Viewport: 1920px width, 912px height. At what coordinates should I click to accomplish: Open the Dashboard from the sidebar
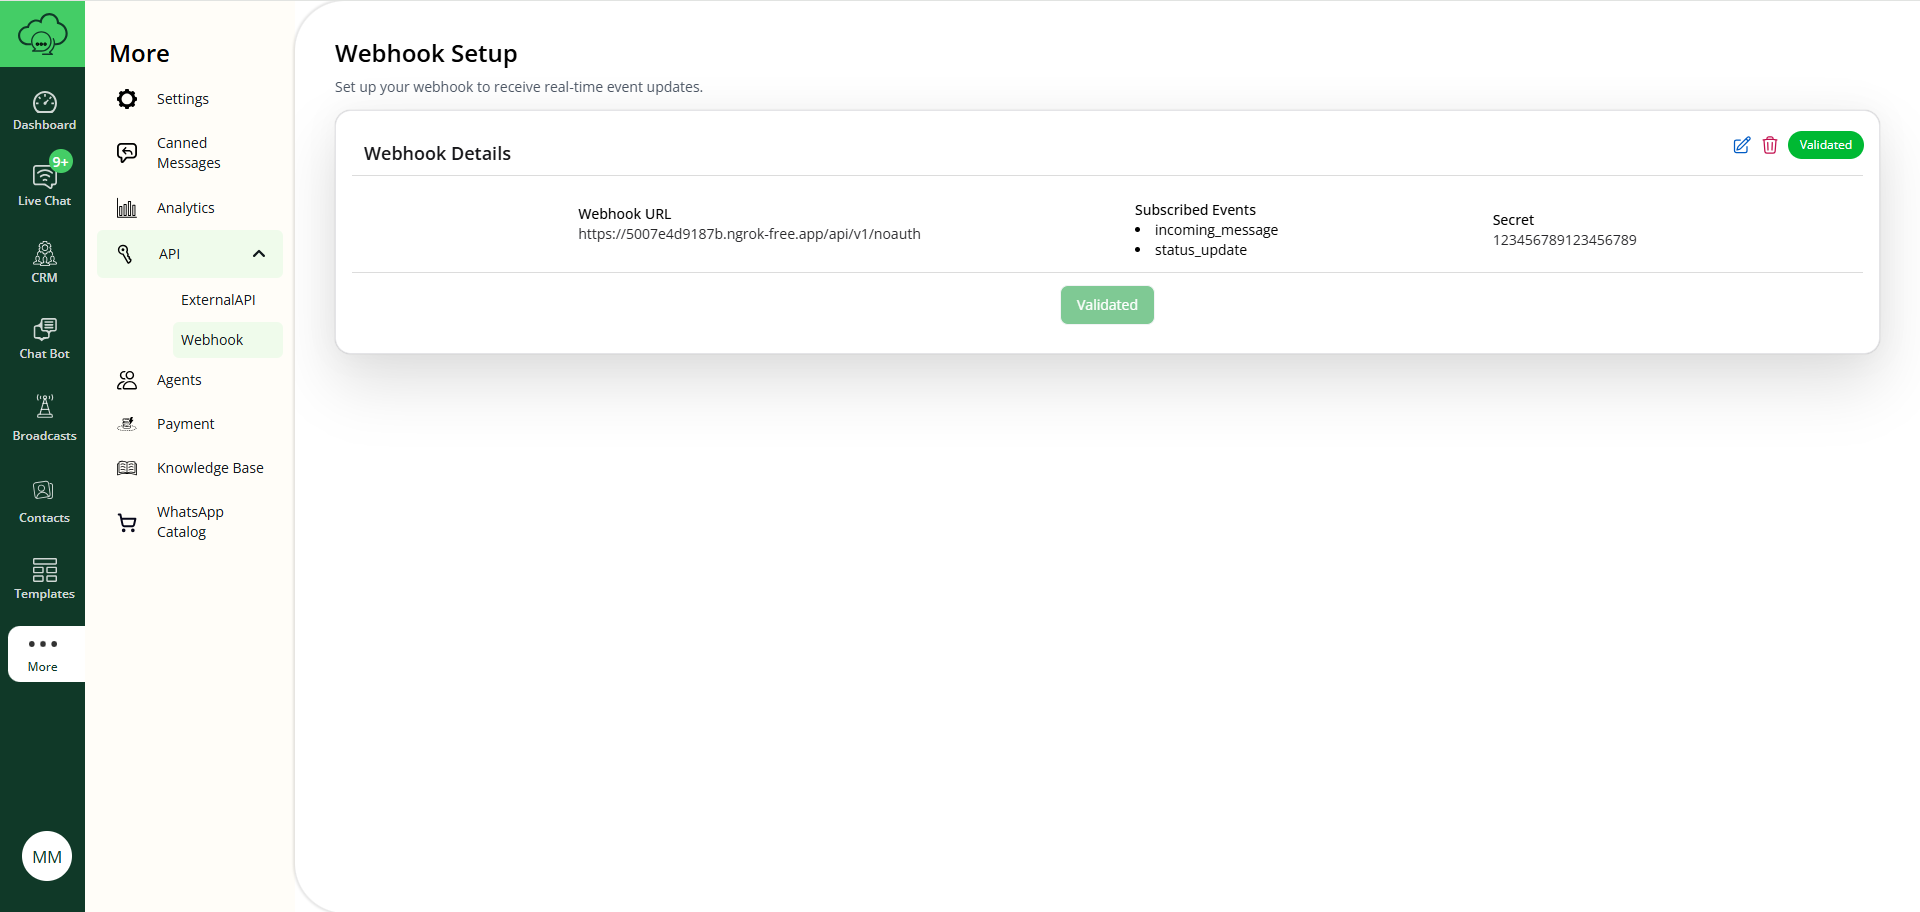[x=44, y=109]
